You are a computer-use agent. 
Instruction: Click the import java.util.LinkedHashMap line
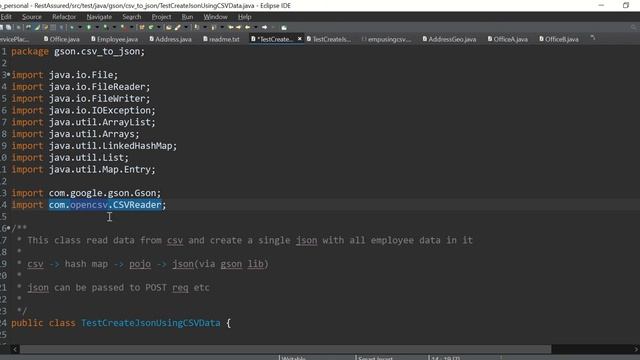click(94, 146)
